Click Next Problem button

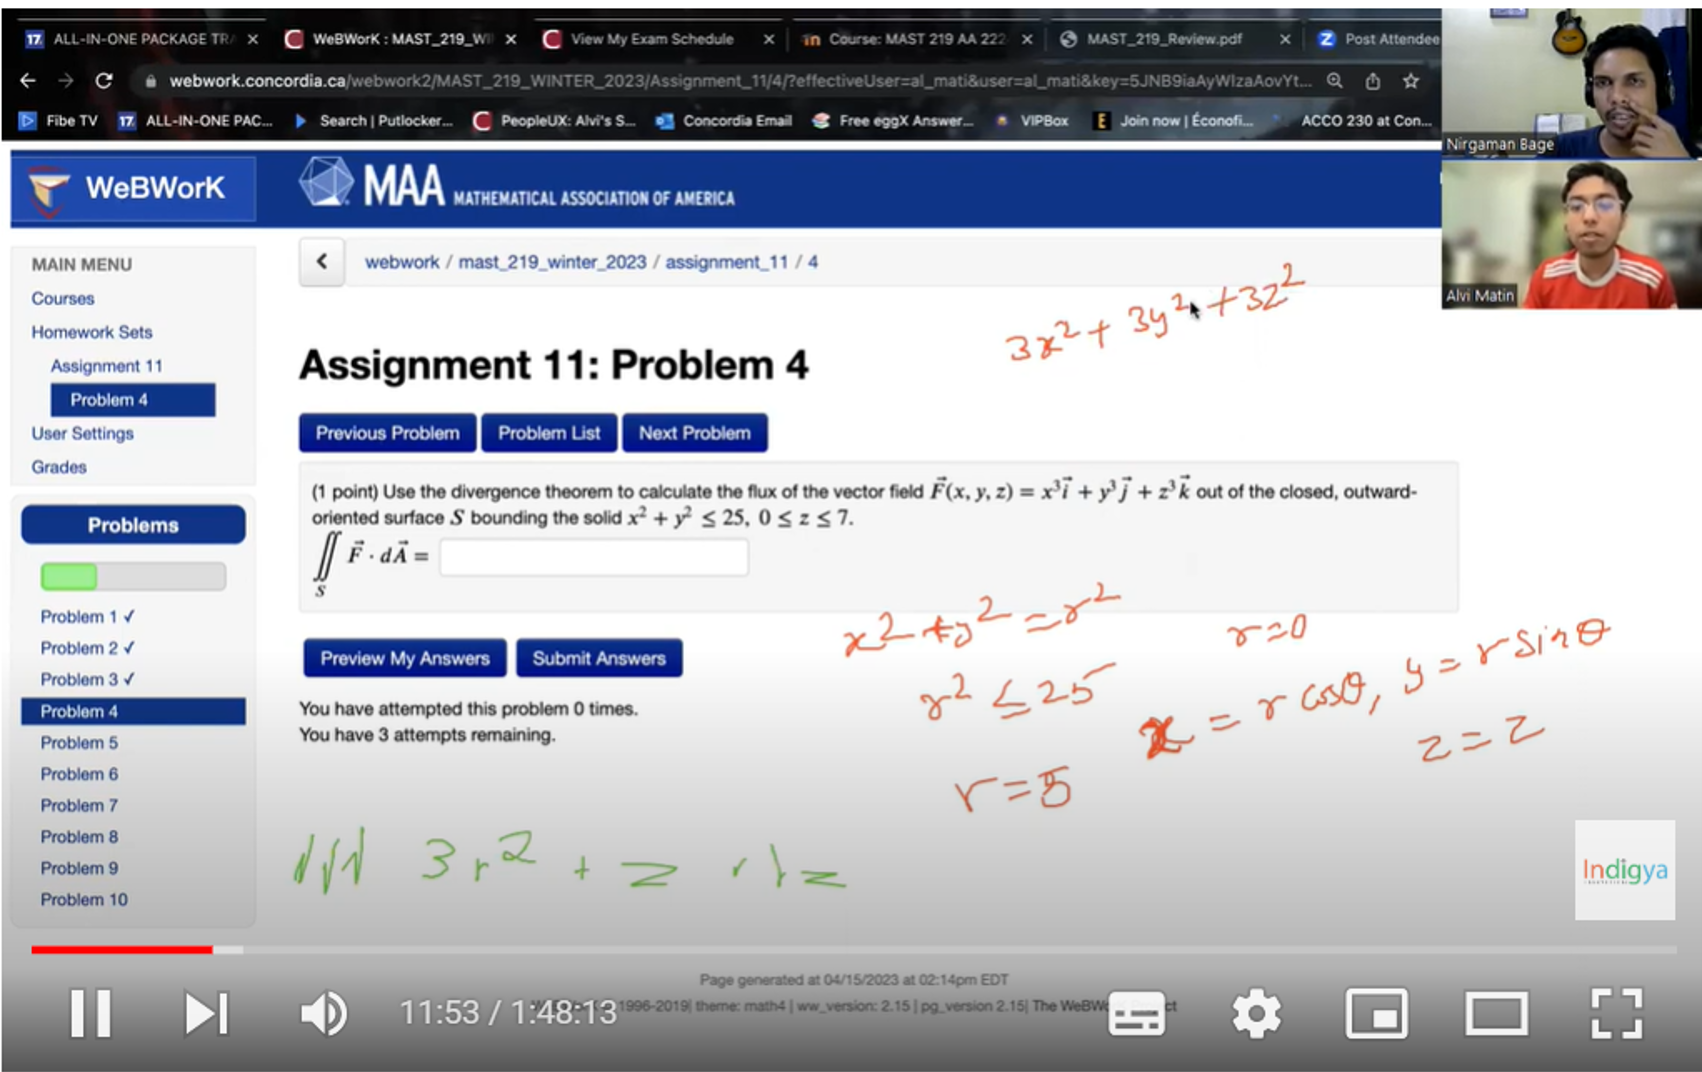(x=695, y=433)
